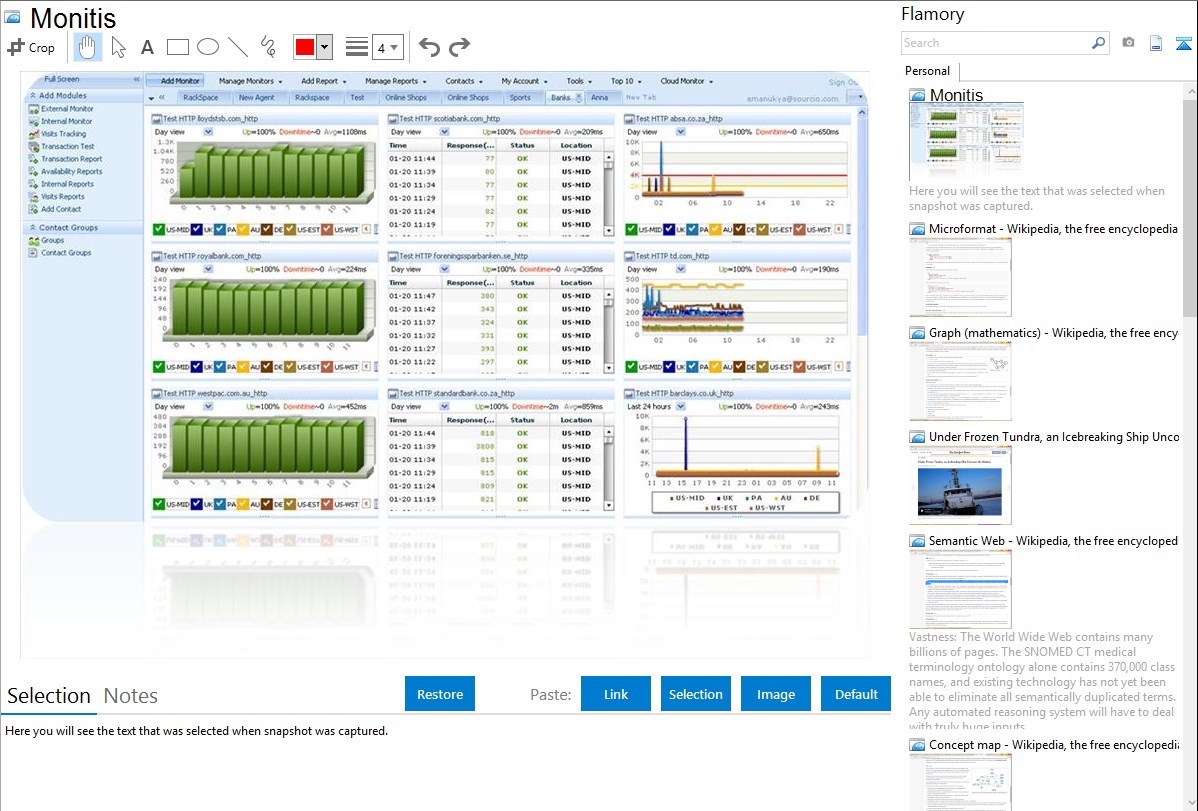Open Manage Monitors menu in screenshot

coord(250,81)
